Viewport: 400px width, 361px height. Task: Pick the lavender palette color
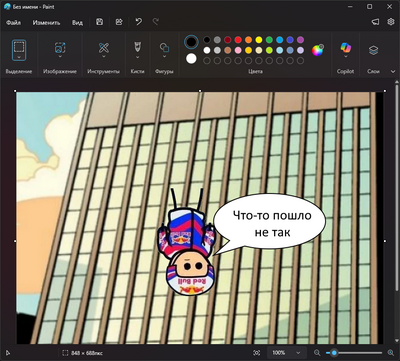tap(300, 50)
